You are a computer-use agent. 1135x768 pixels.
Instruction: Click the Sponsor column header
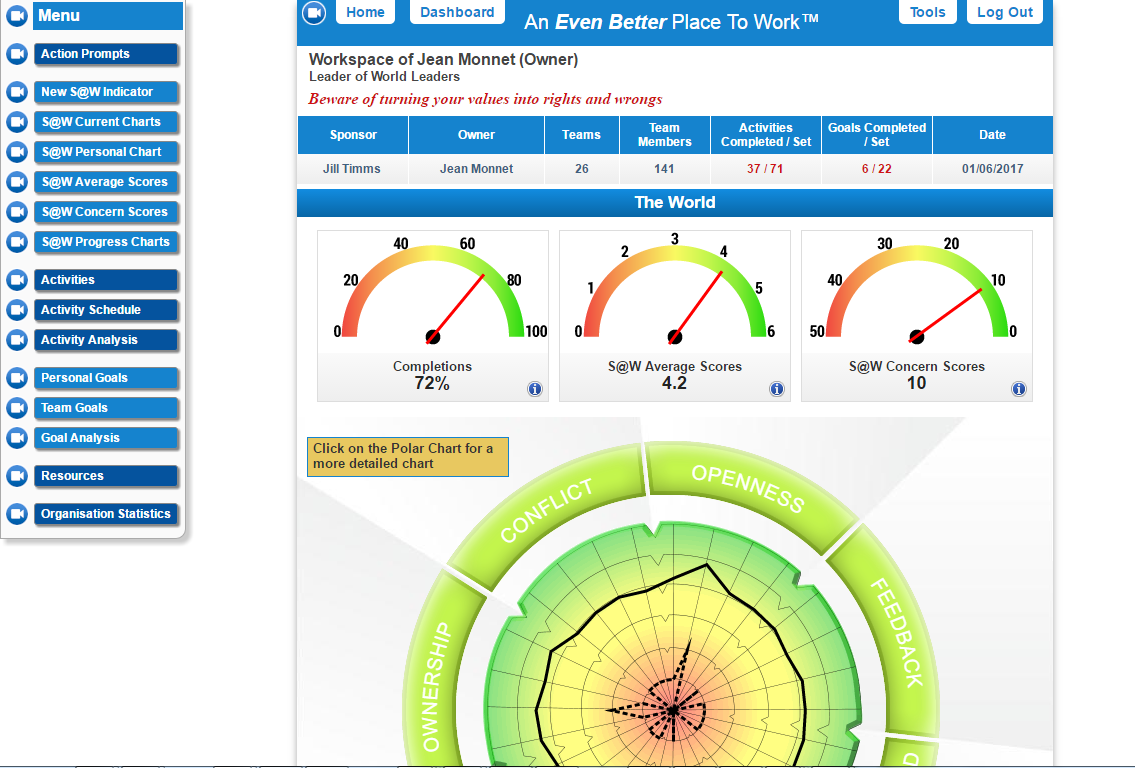click(x=353, y=135)
